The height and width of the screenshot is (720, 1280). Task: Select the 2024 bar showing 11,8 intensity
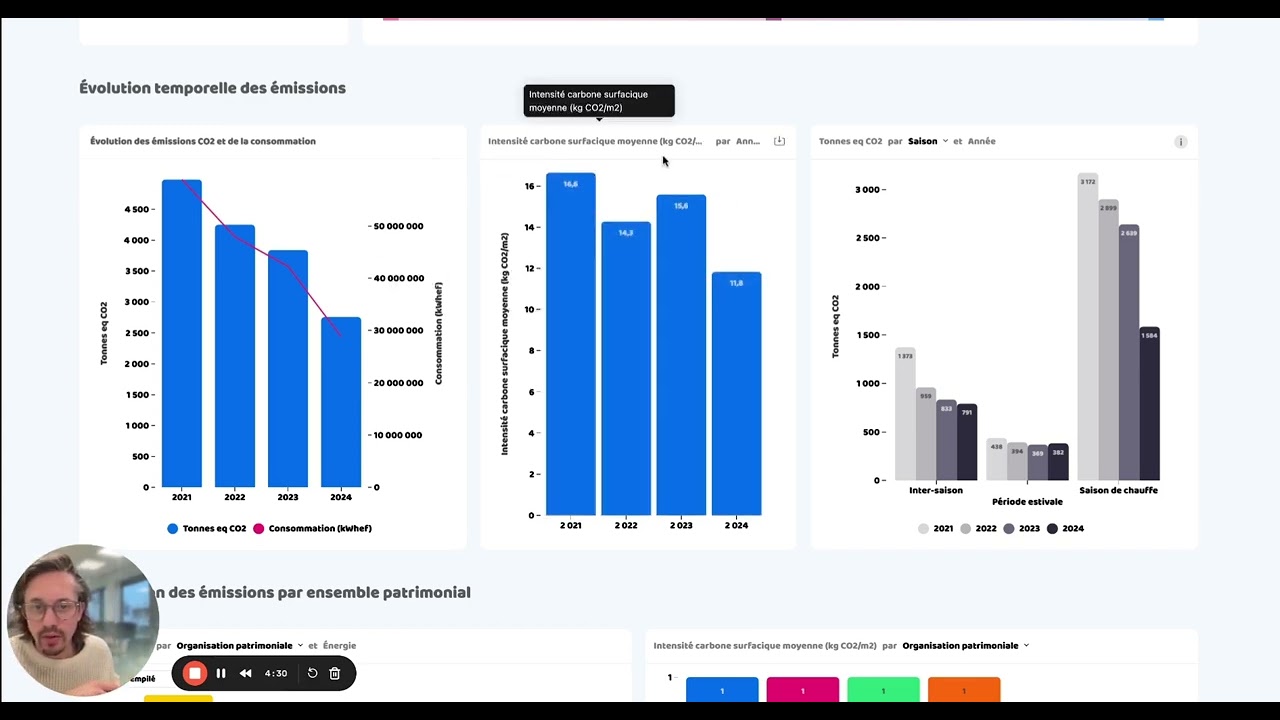736,394
